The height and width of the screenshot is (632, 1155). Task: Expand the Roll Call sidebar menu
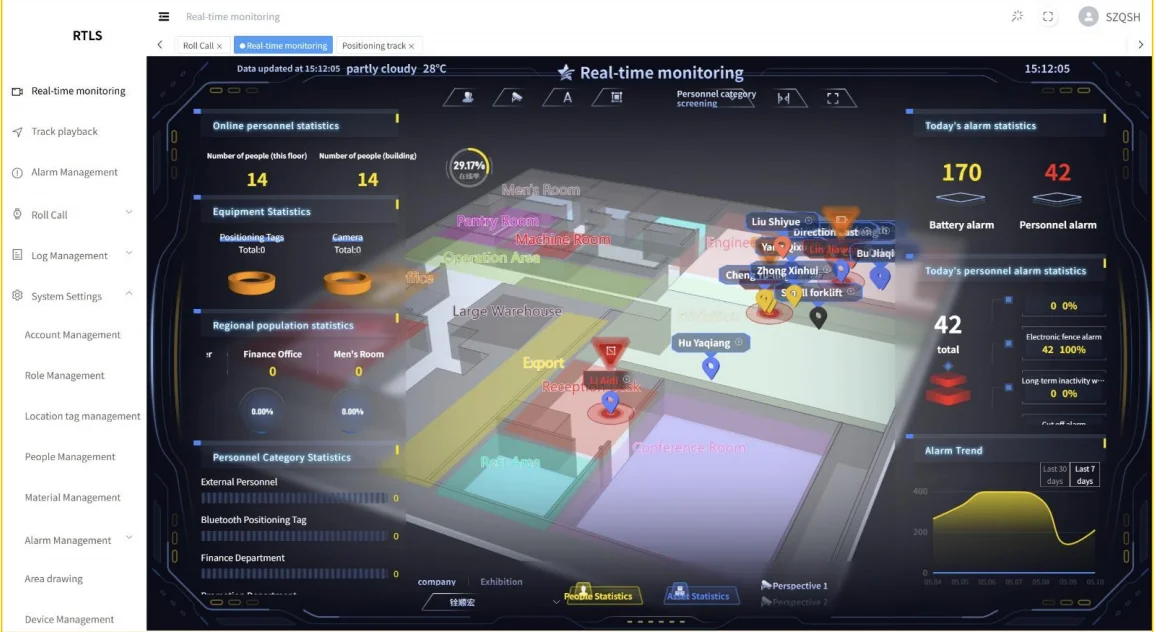click(x=129, y=212)
